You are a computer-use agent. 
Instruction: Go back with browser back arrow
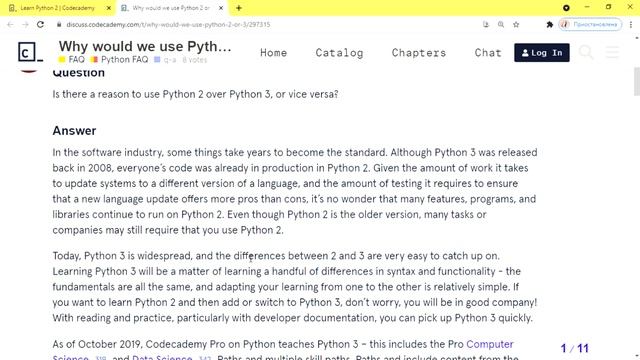[x=10, y=24]
